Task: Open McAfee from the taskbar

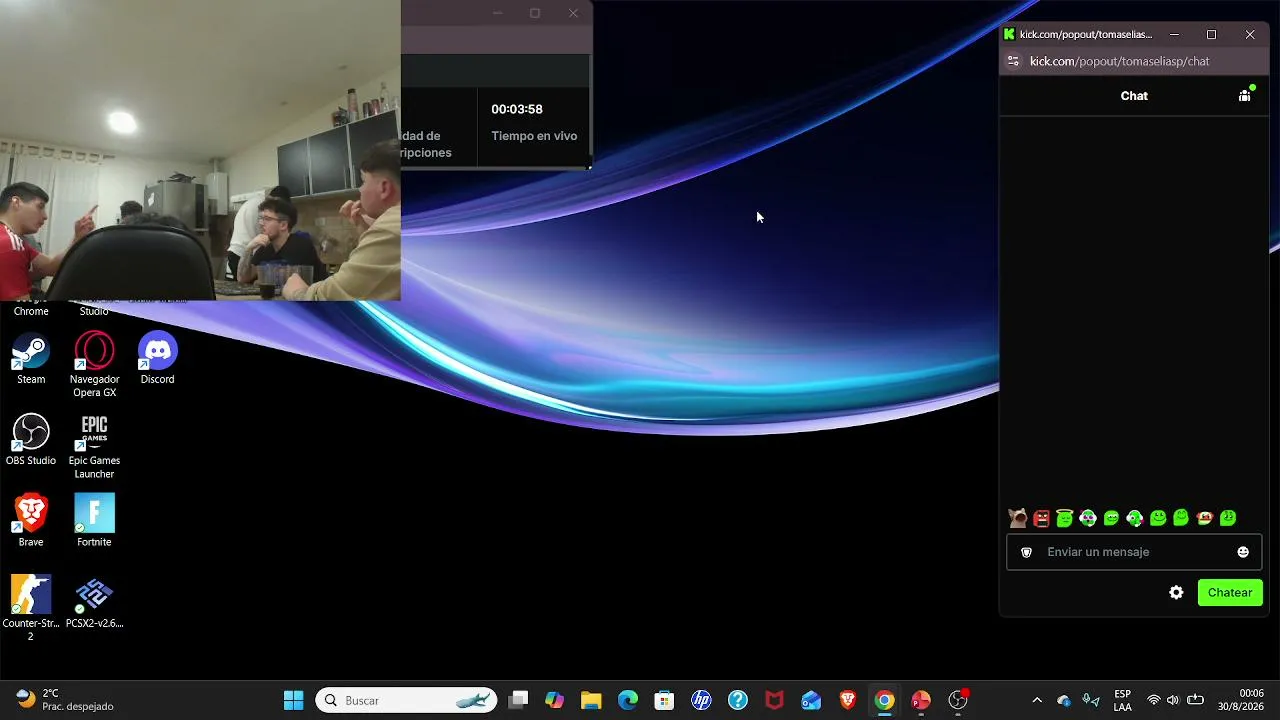Action: point(774,700)
